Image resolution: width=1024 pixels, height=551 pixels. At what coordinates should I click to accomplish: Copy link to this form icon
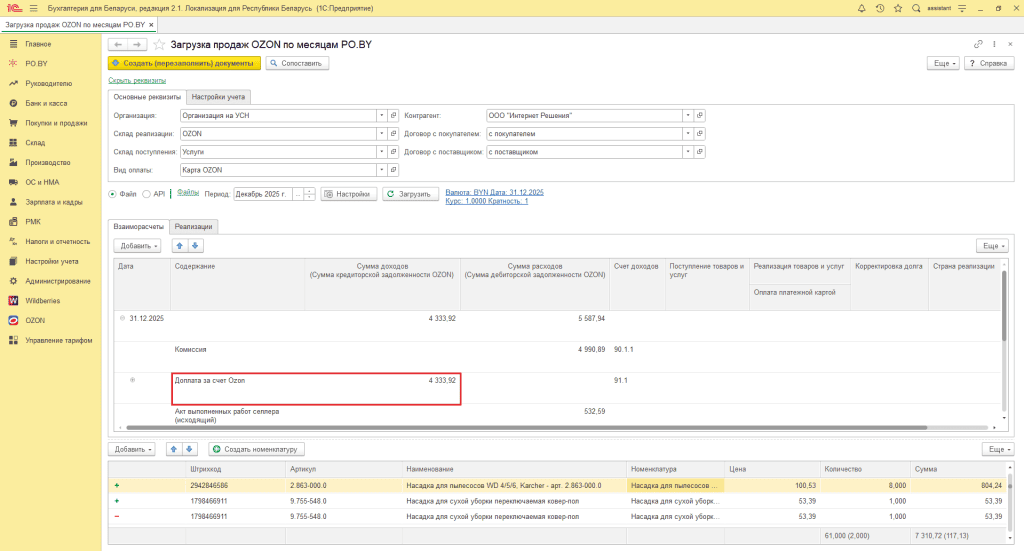point(978,44)
